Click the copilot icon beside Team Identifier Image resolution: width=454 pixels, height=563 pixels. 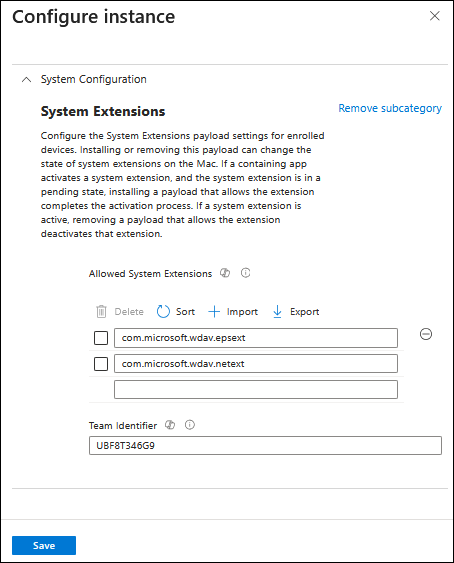(170, 425)
